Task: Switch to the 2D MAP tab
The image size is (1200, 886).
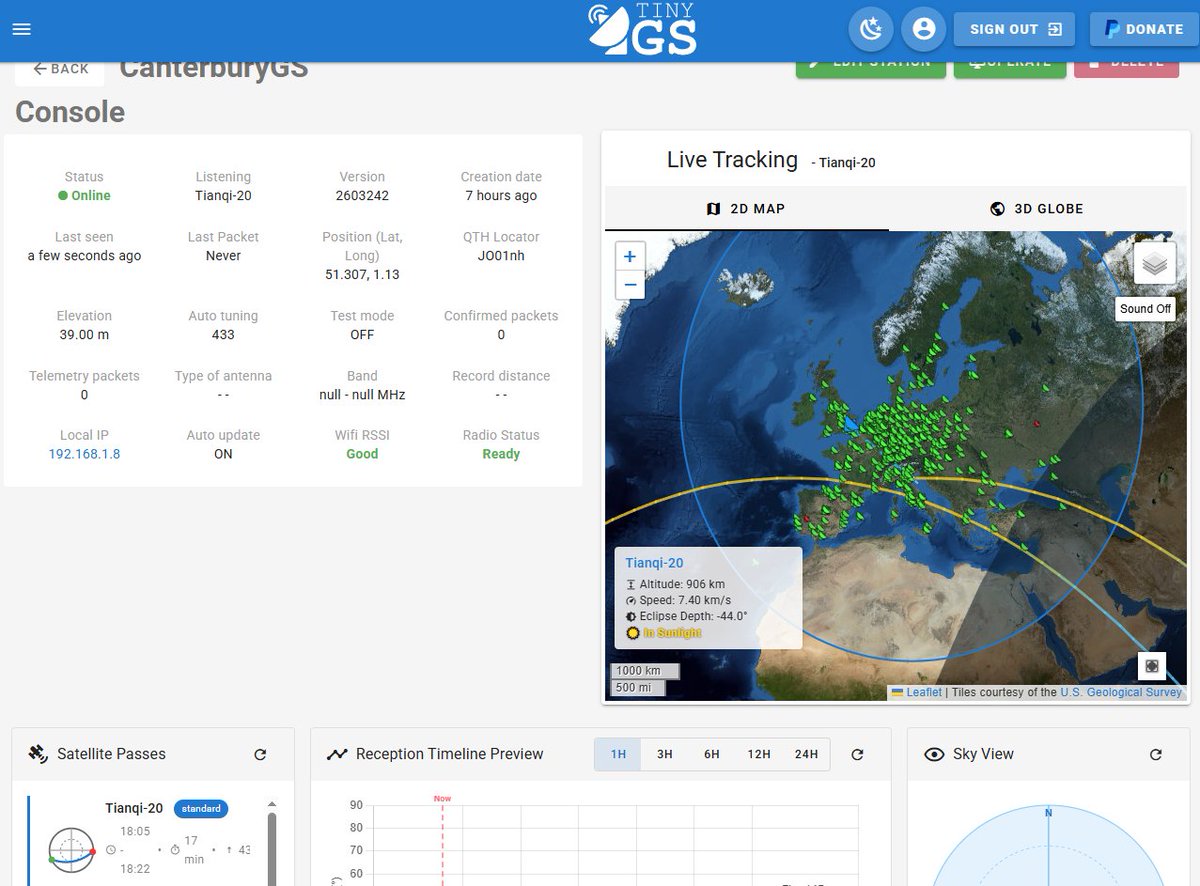Action: pos(746,209)
